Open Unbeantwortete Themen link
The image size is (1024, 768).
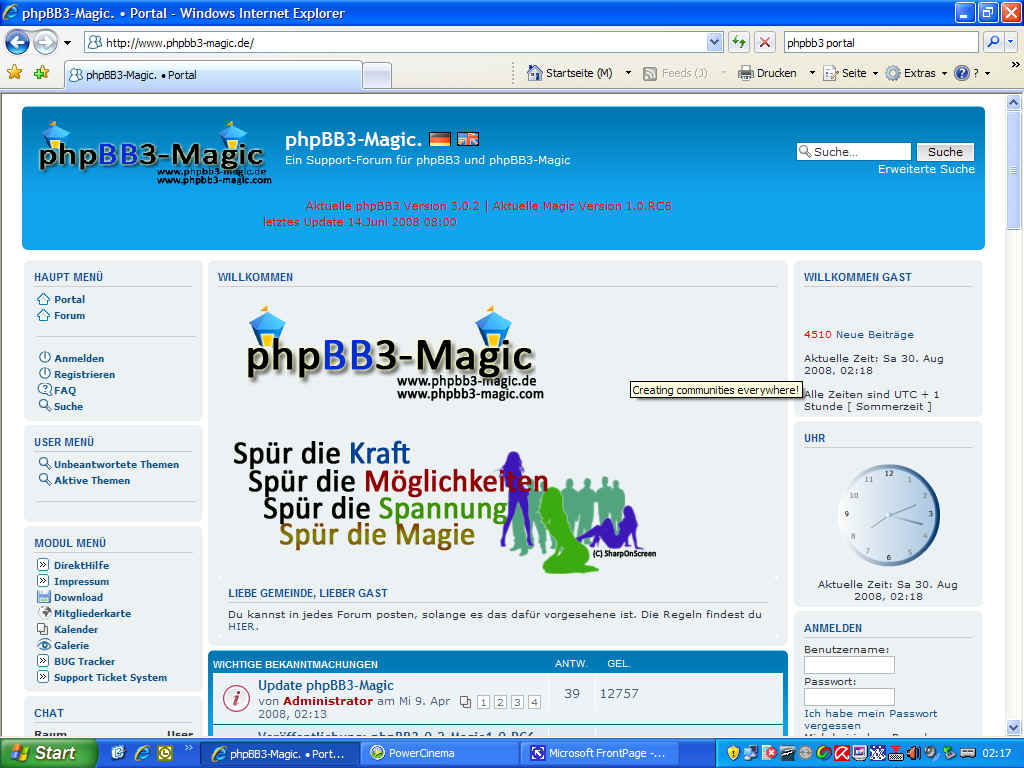116,464
